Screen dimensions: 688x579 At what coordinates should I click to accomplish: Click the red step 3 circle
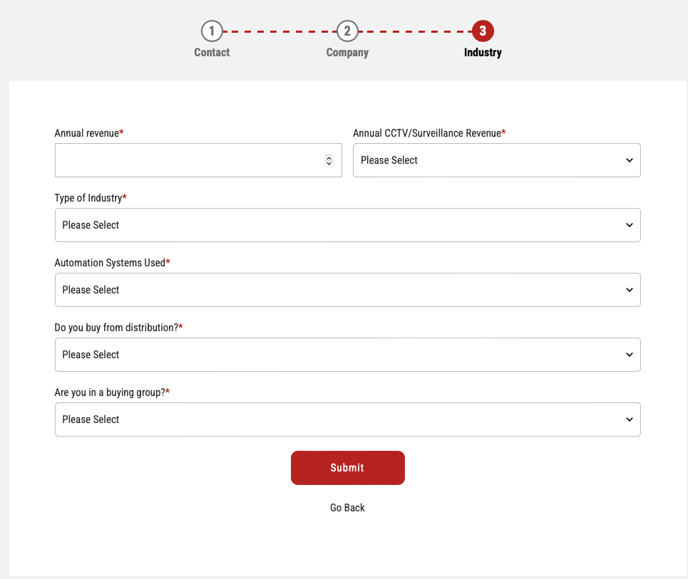tap(482, 31)
